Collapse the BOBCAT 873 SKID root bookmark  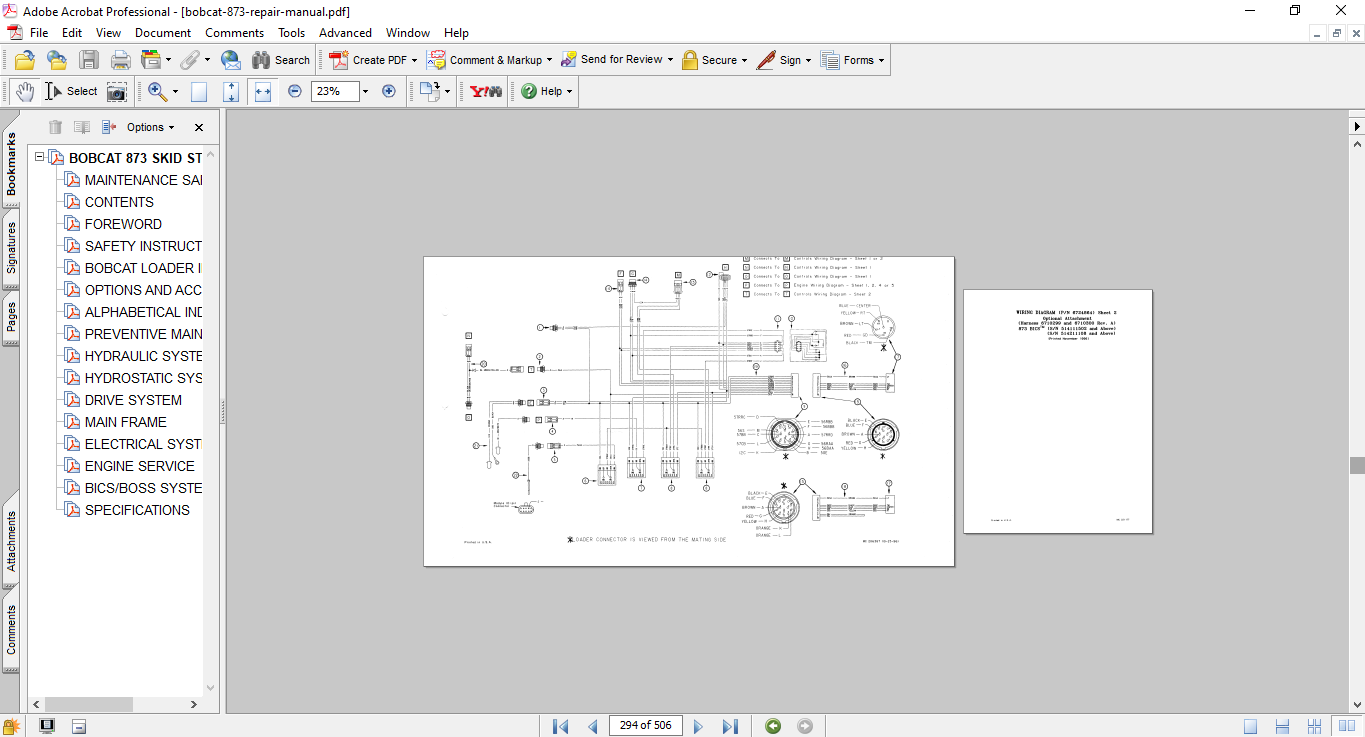coord(39,158)
